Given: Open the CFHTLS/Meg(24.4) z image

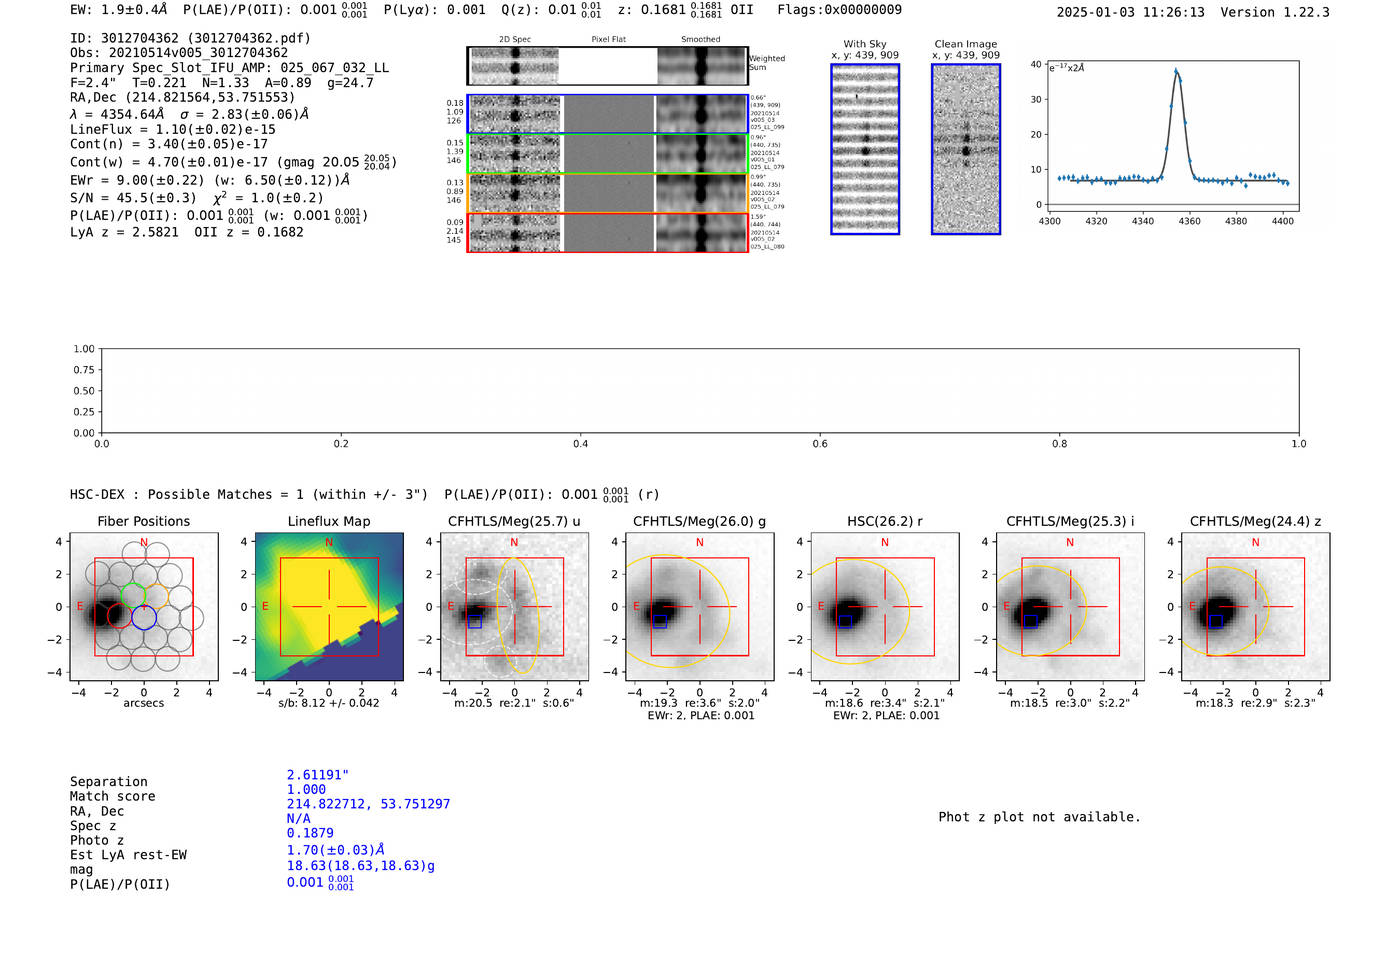Looking at the screenshot, I should click(1255, 607).
